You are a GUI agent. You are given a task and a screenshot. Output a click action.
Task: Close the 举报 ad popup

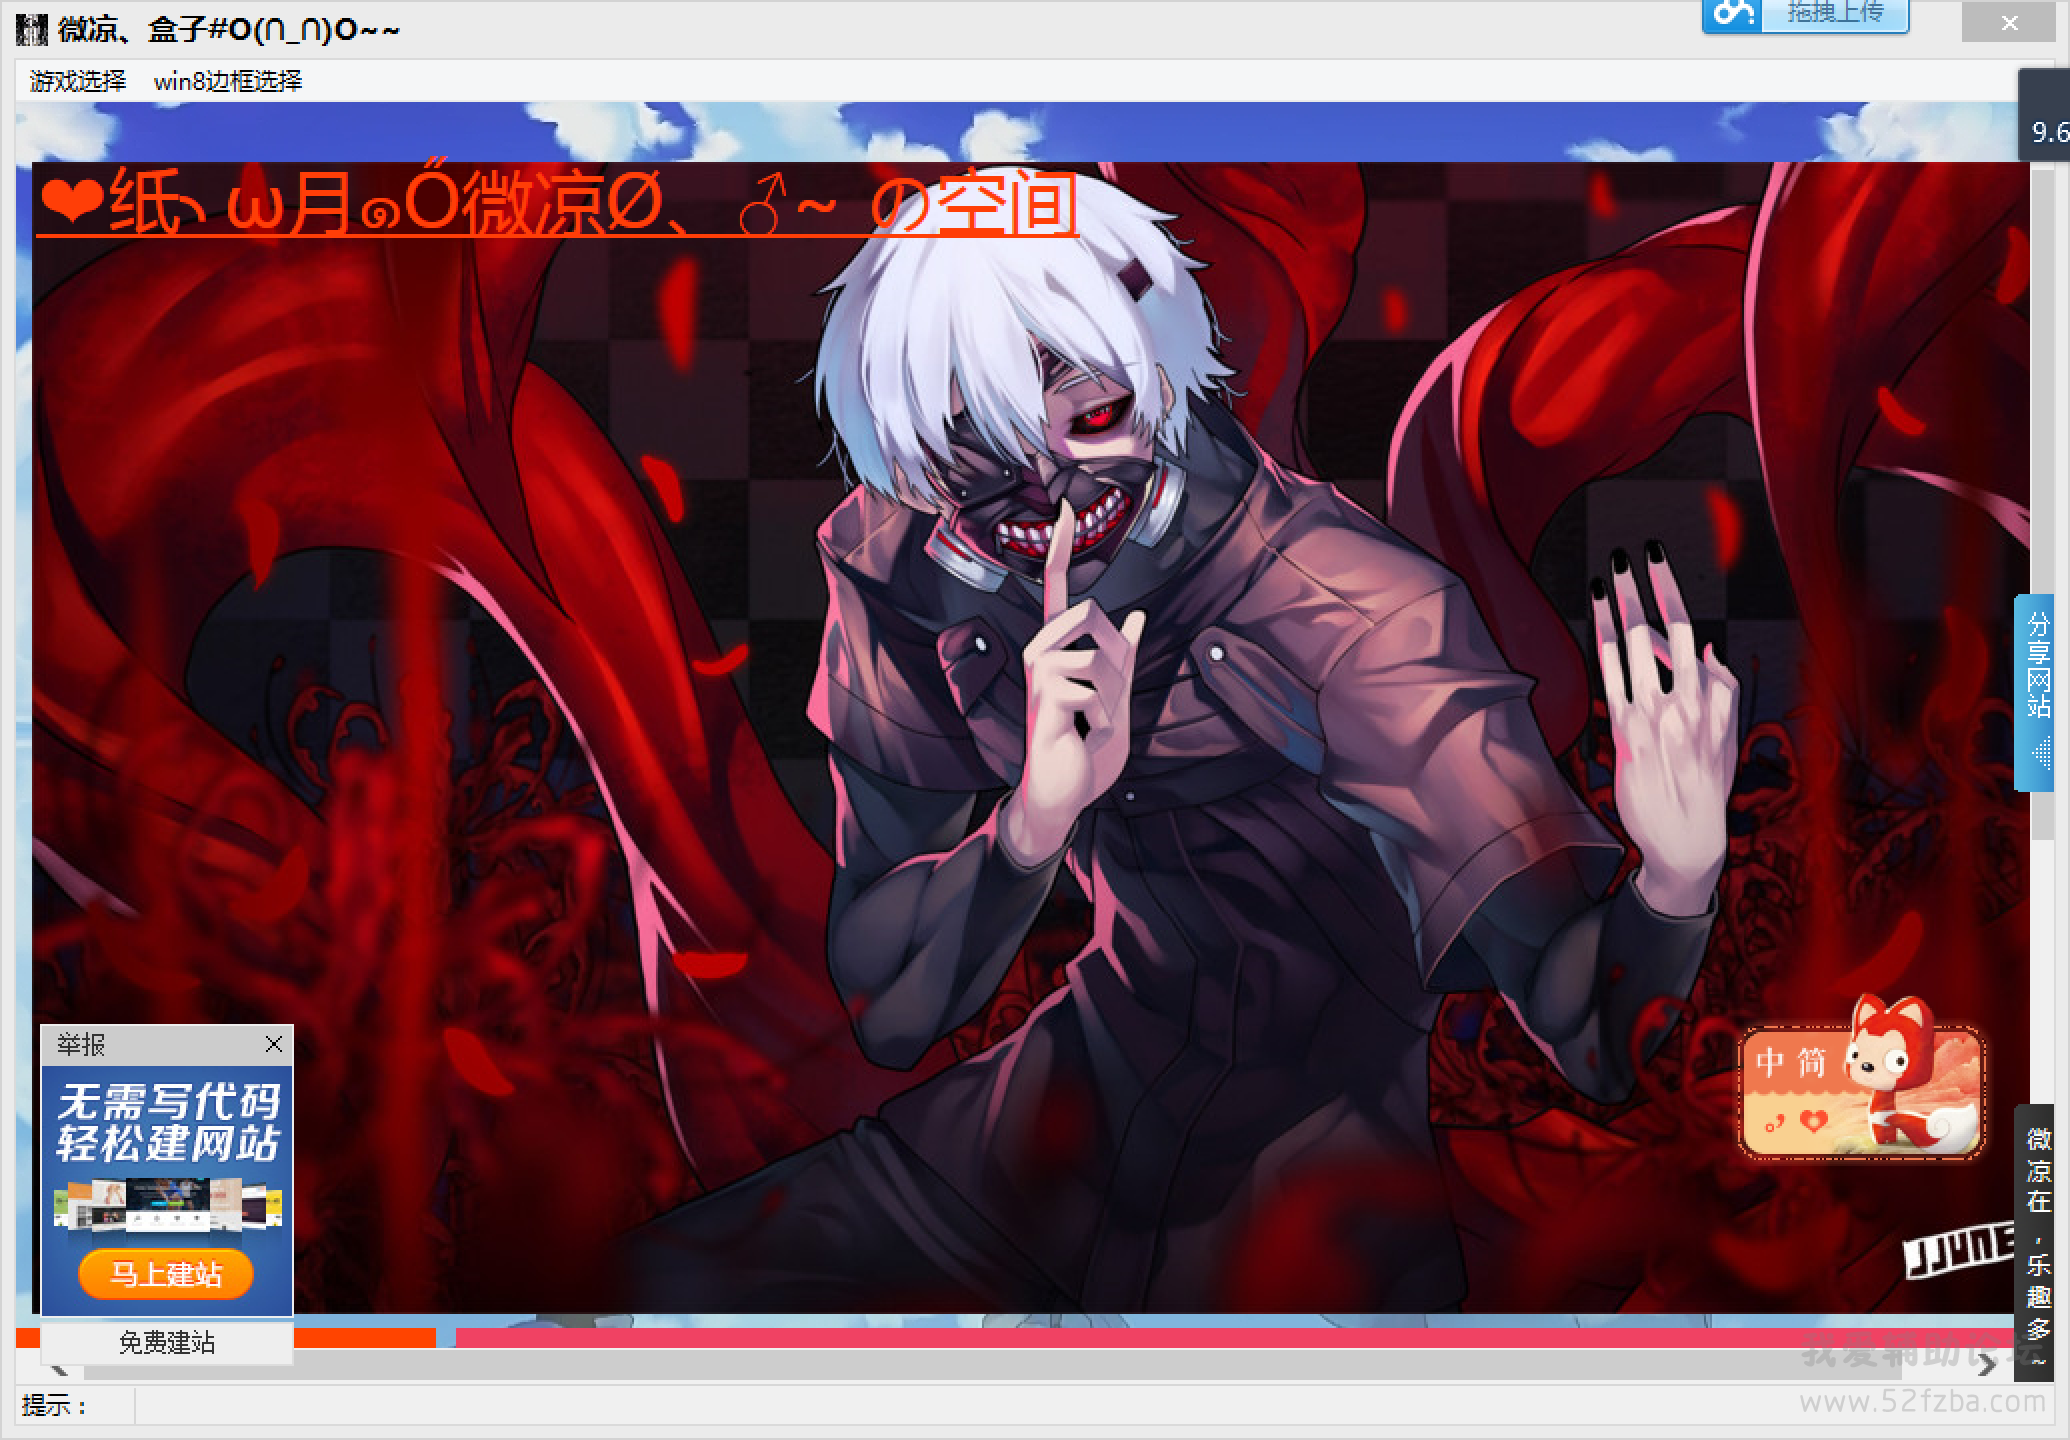[274, 1044]
